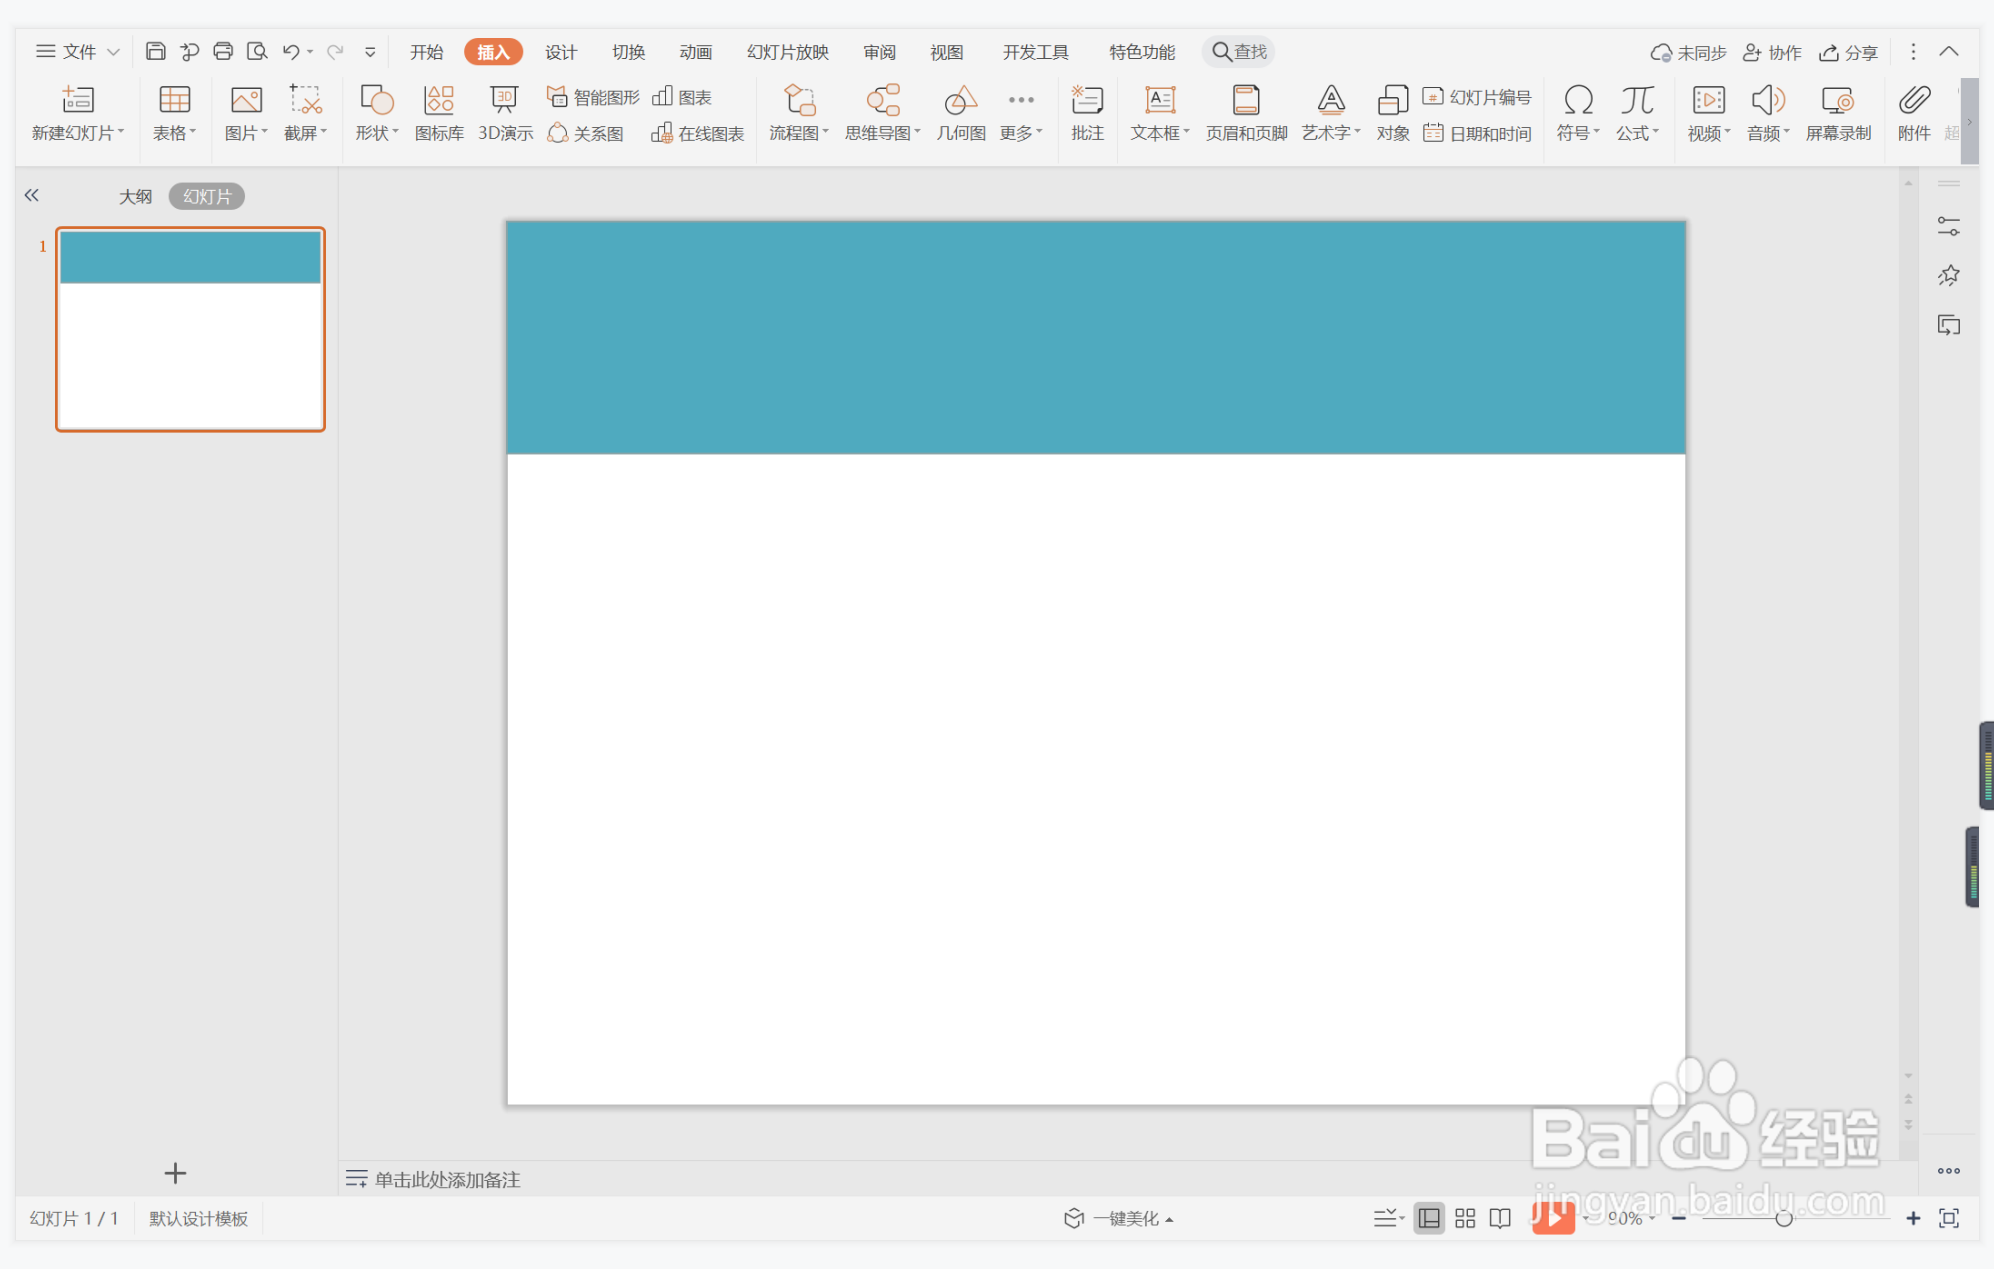Open the 切换 ribbon tab
This screenshot has height=1269, width=1994.
tap(628, 52)
